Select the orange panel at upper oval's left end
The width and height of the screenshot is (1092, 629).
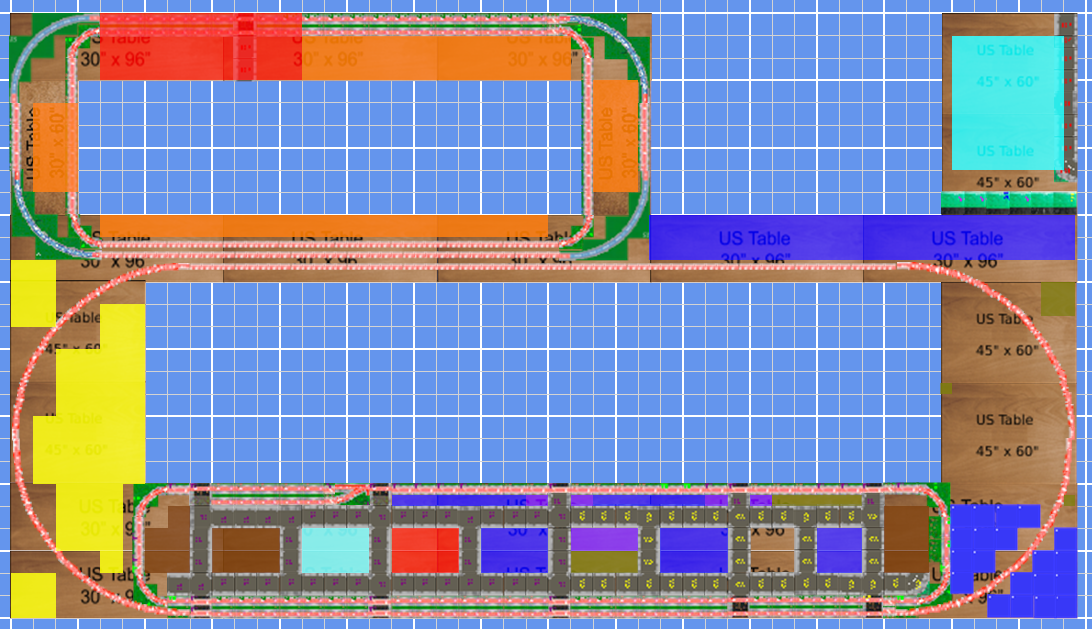point(55,148)
